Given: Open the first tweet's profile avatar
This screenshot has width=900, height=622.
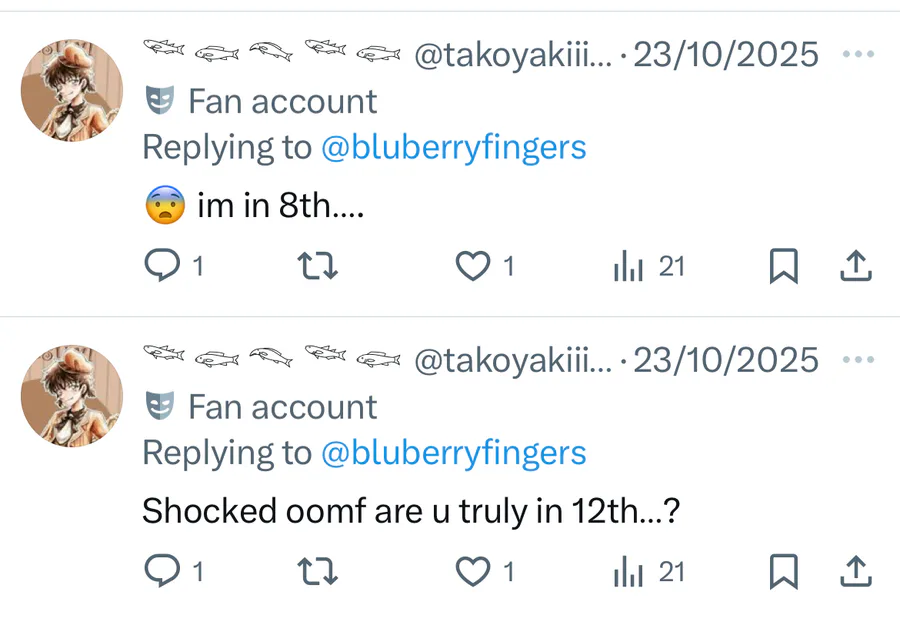Looking at the screenshot, I should (x=72, y=91).
